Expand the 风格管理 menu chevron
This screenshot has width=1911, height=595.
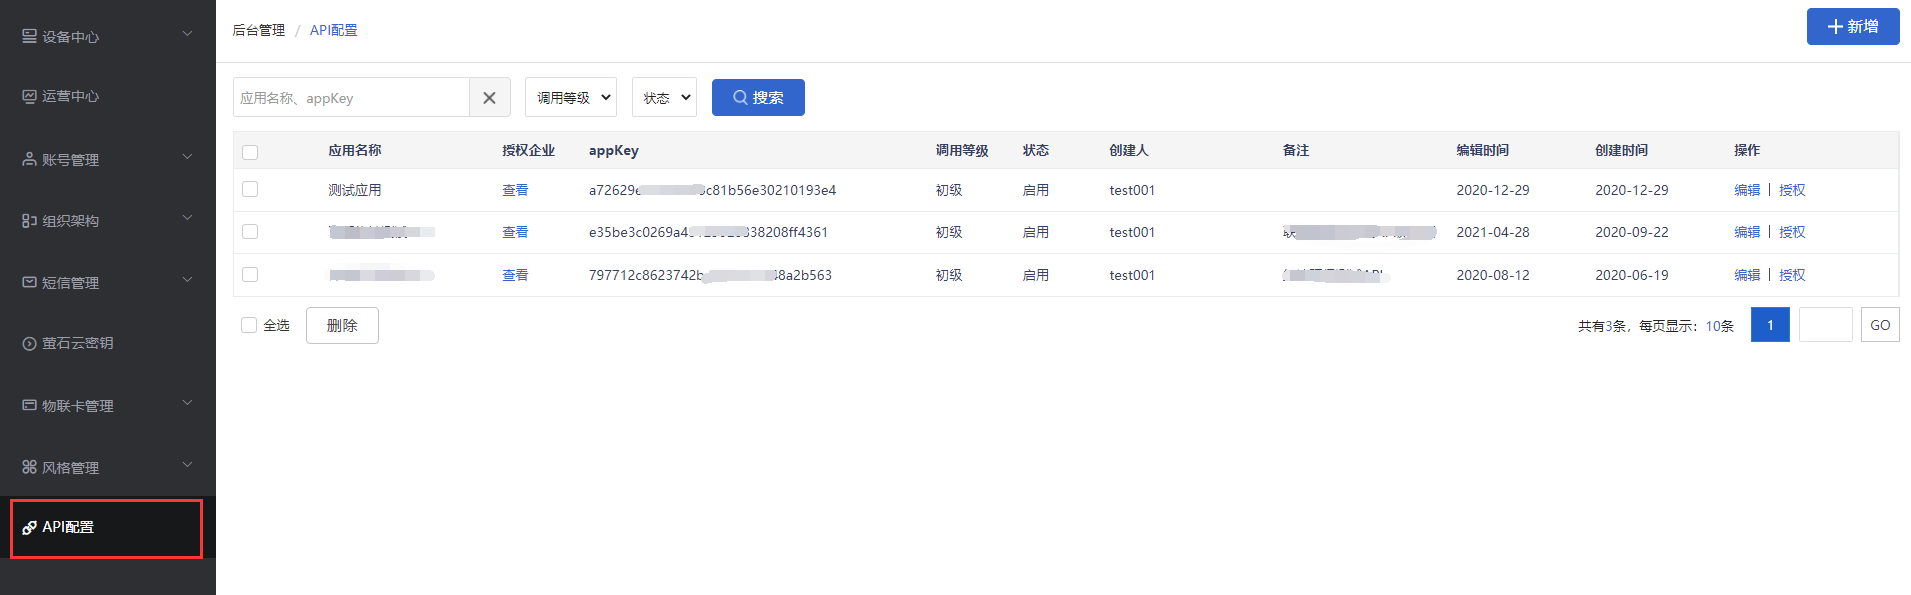(x=187, y=465)
